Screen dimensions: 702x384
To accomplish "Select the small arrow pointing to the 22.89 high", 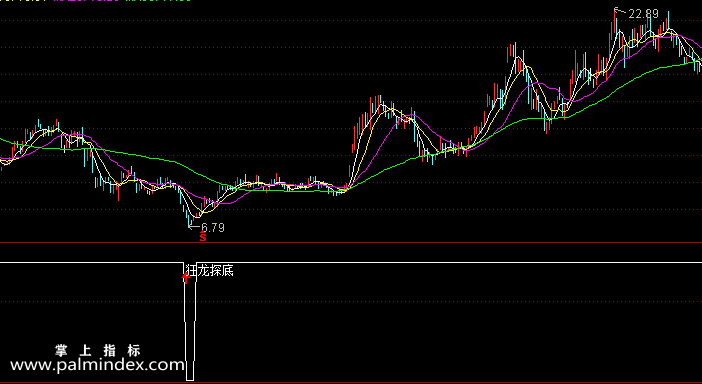I will [x=621, y=11].
